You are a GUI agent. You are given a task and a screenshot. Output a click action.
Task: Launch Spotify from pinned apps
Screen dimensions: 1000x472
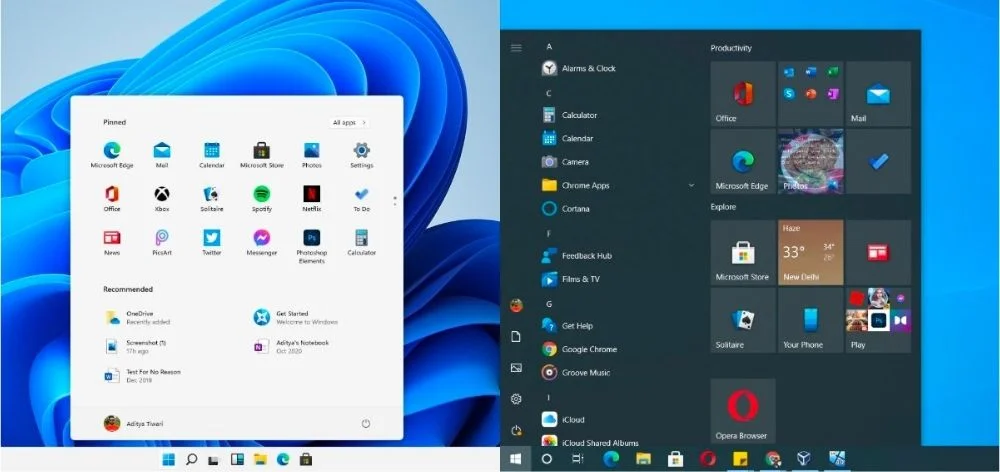tap(261, 198)
